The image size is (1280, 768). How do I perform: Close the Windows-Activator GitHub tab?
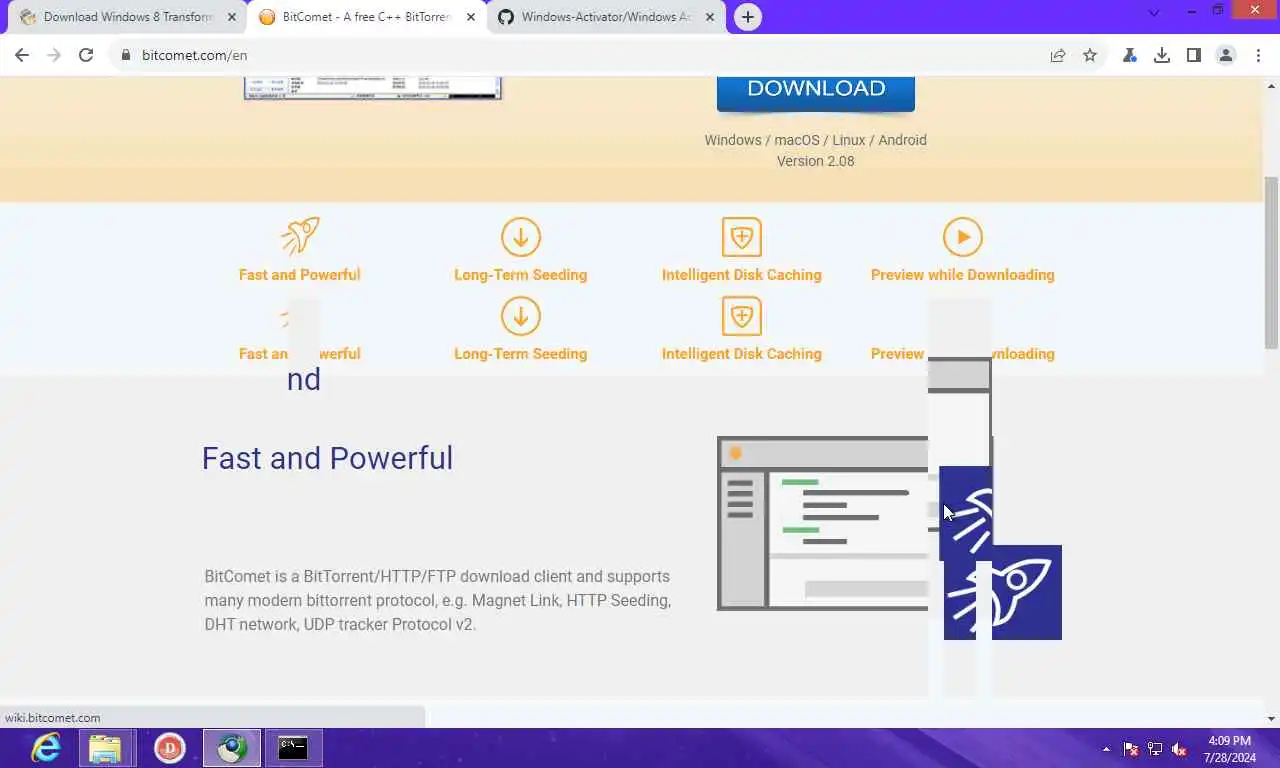pos(710,17)
